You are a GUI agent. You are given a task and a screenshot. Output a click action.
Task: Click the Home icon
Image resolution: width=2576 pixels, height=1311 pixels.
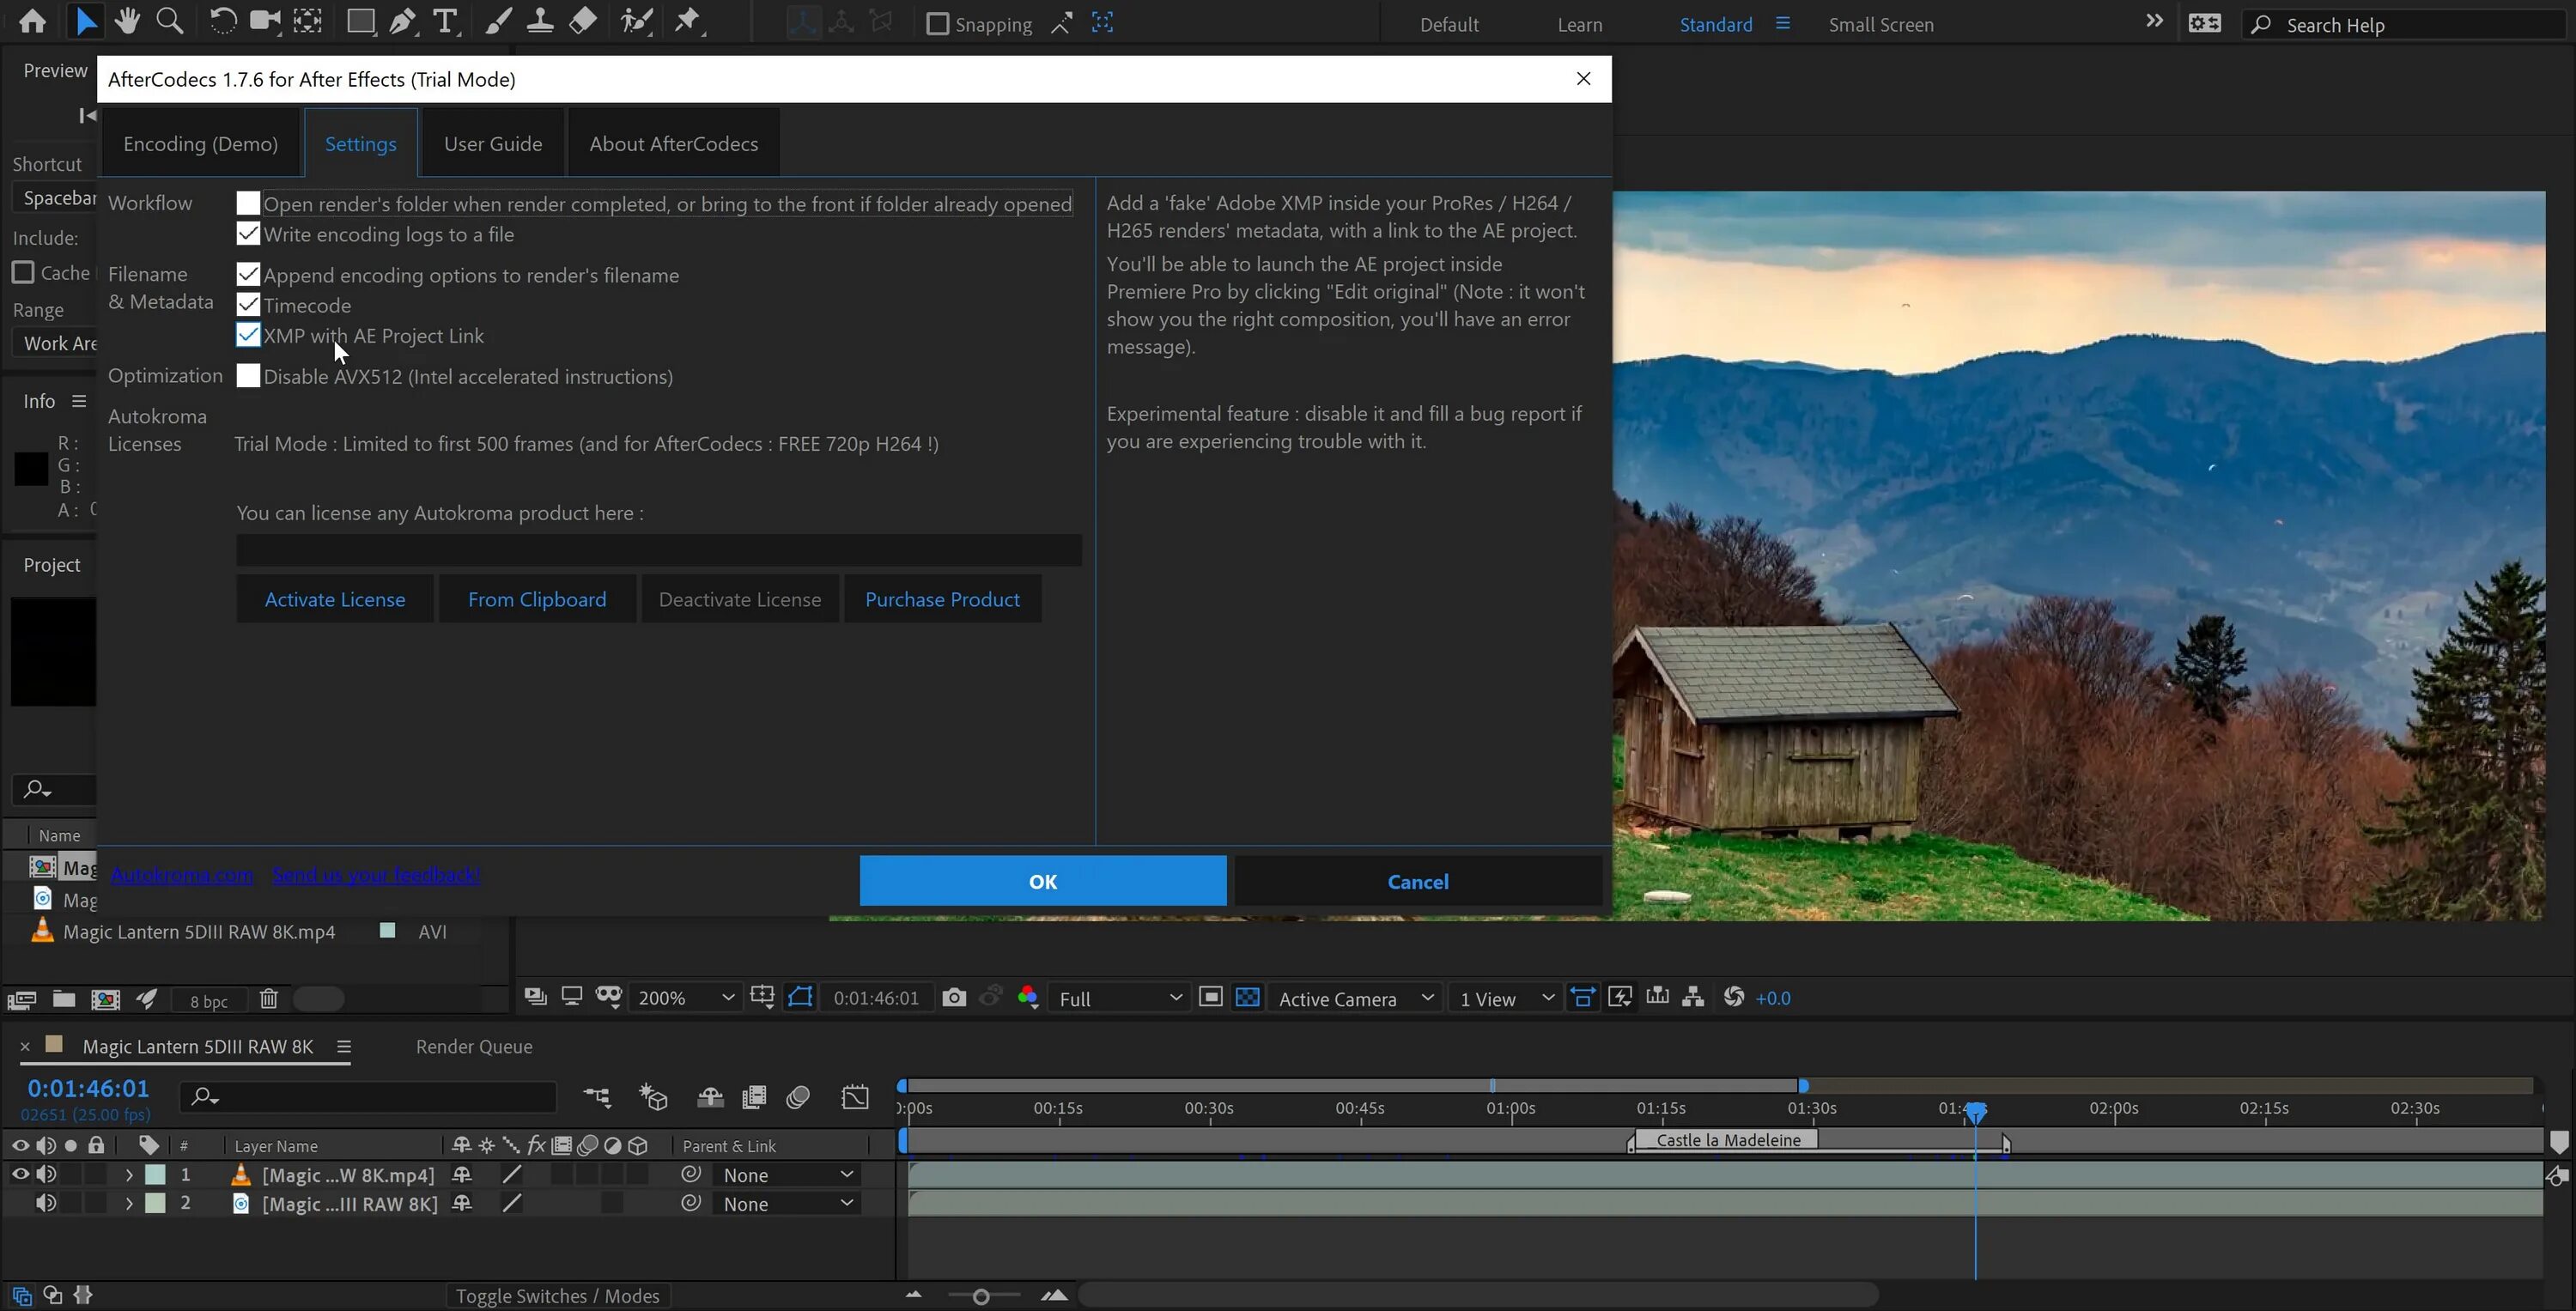point(32,21)
